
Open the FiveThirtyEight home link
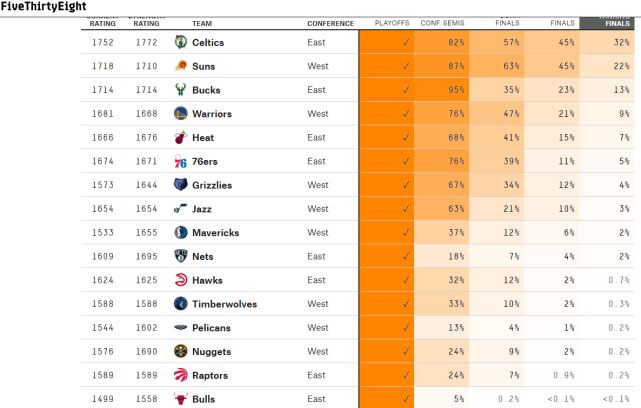(43, 6)
